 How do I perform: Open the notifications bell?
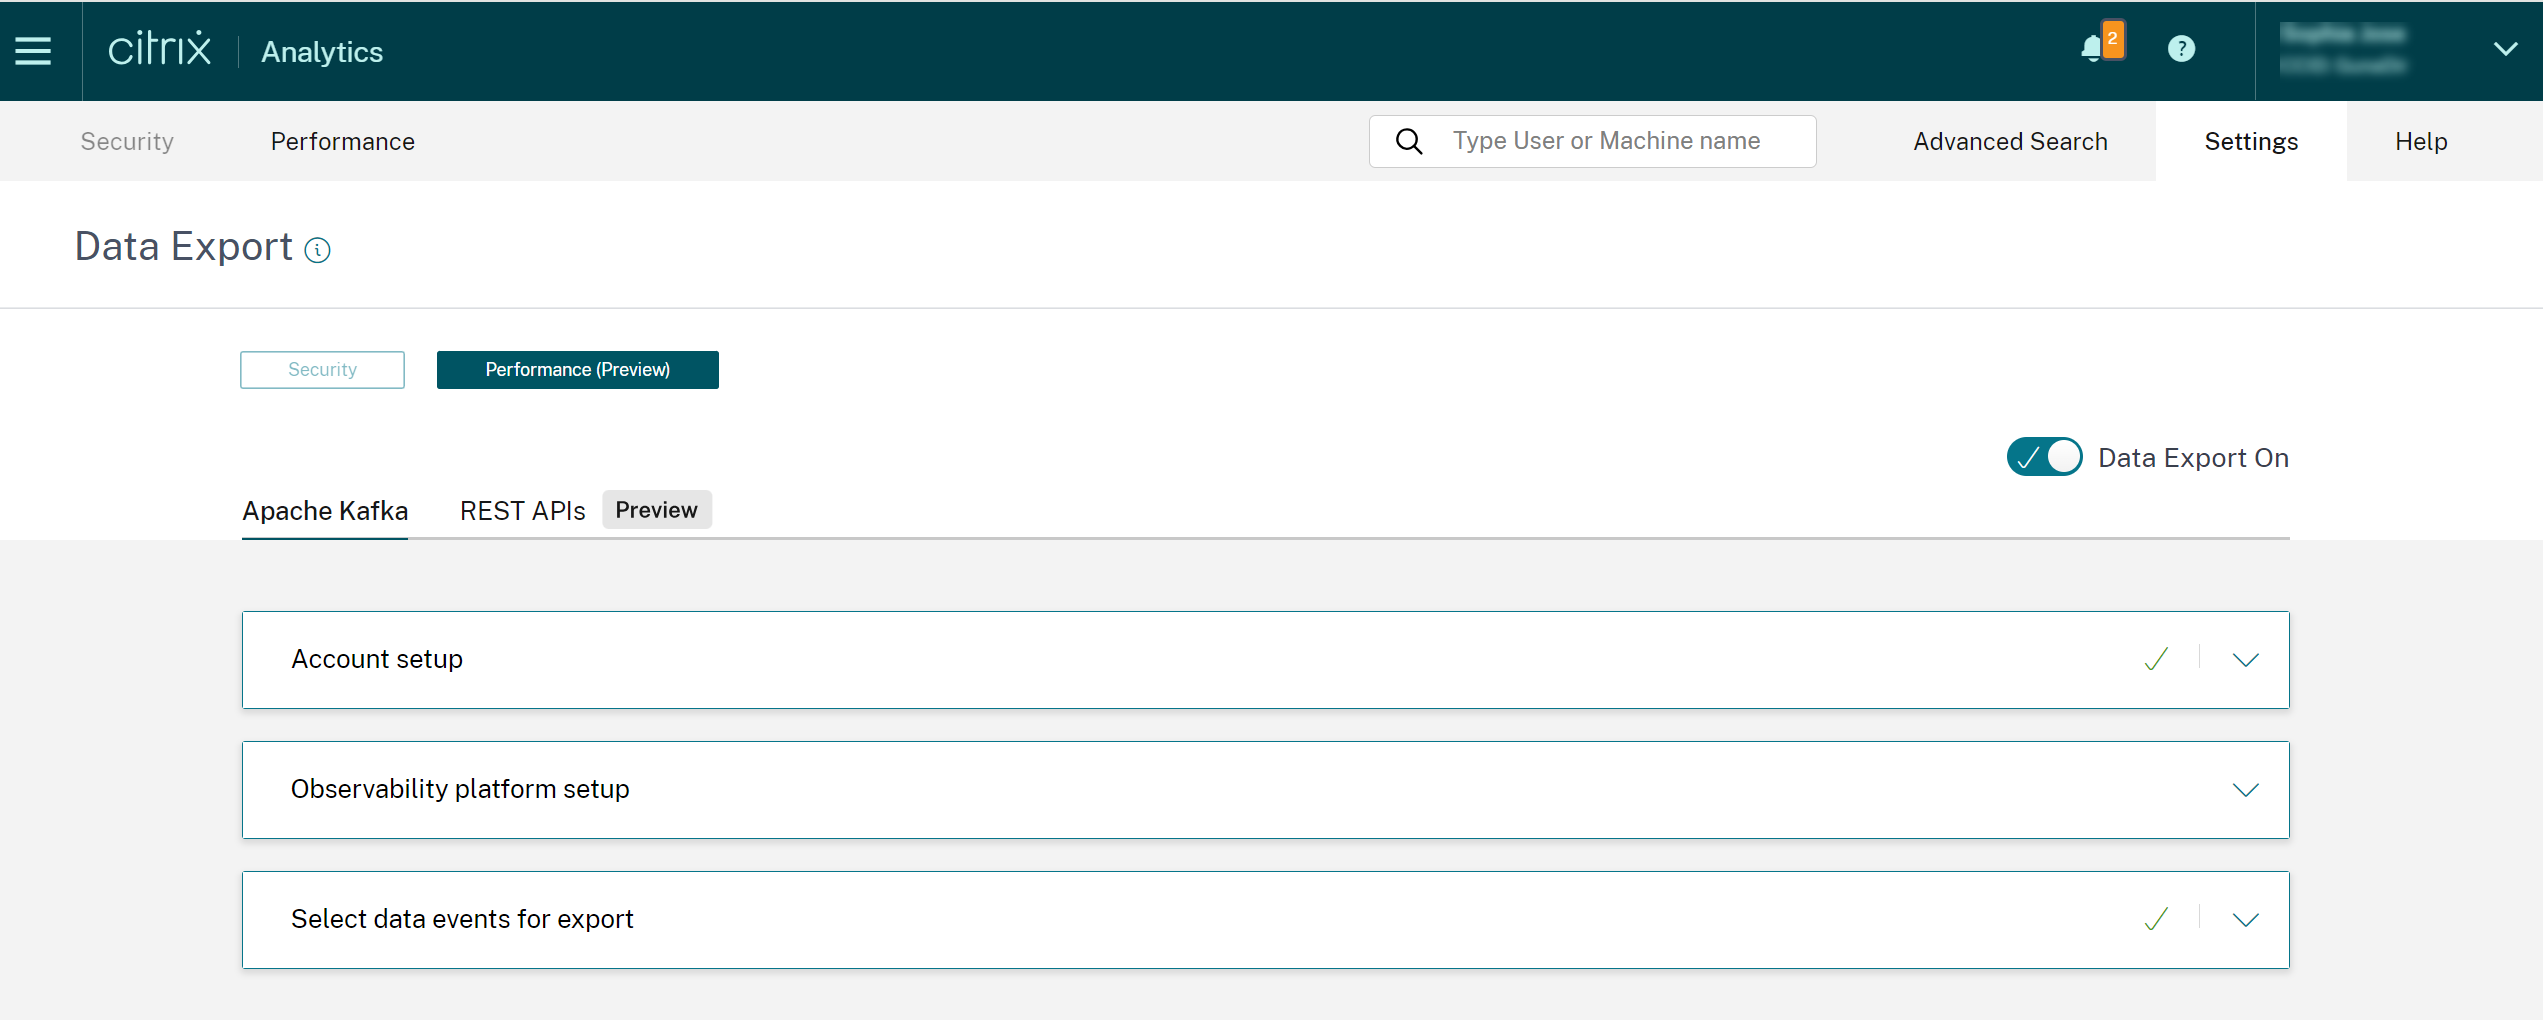(x=2092, y=48)
